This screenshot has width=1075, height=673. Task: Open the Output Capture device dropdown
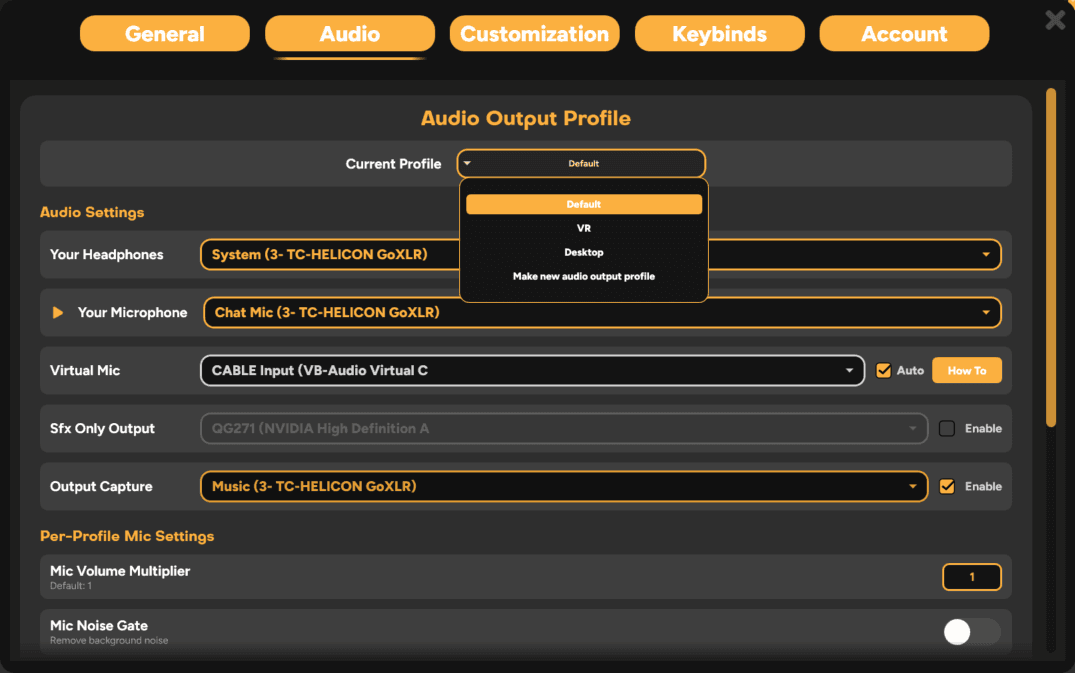tap(913, 486)
